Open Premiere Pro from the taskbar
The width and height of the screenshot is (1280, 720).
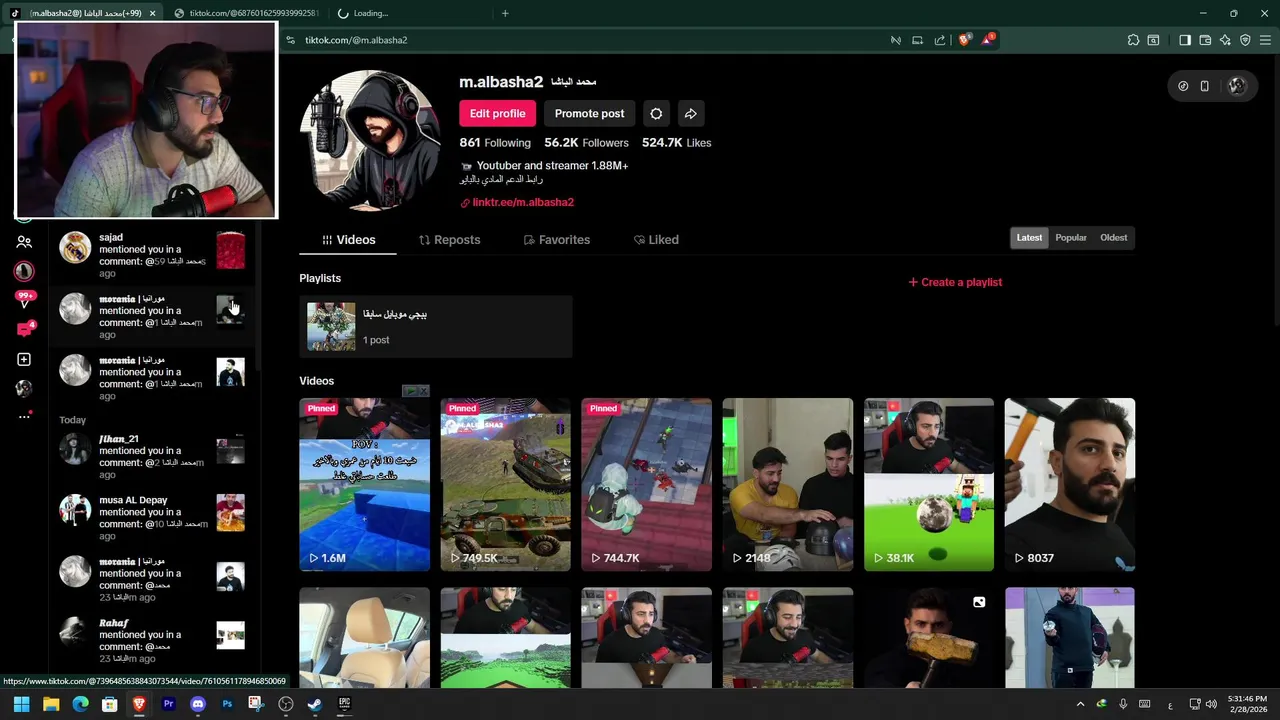click(168, 704)
